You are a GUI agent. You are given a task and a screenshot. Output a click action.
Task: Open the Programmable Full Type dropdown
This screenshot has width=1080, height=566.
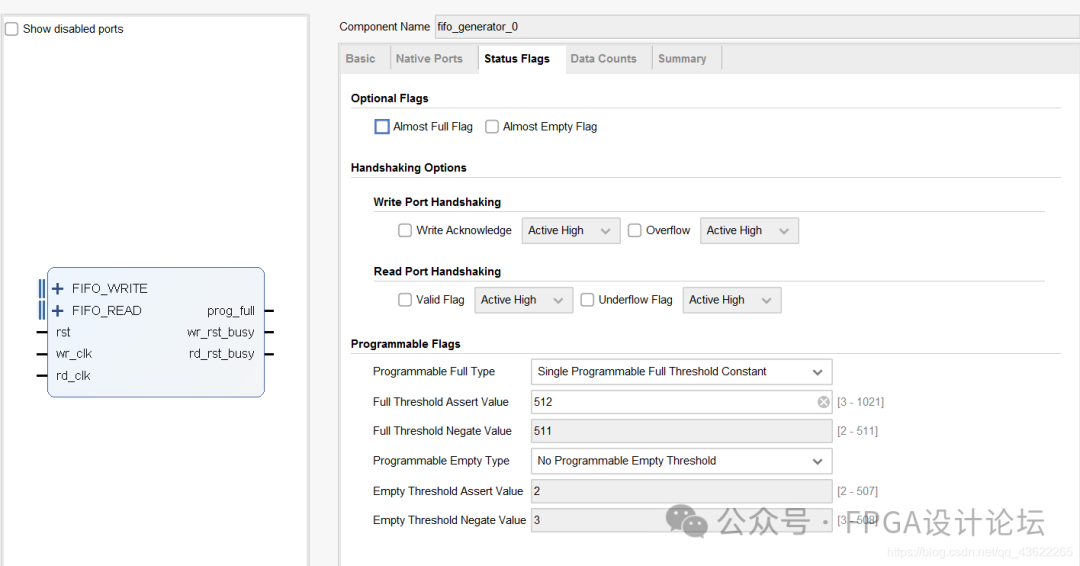pos(681,372)
